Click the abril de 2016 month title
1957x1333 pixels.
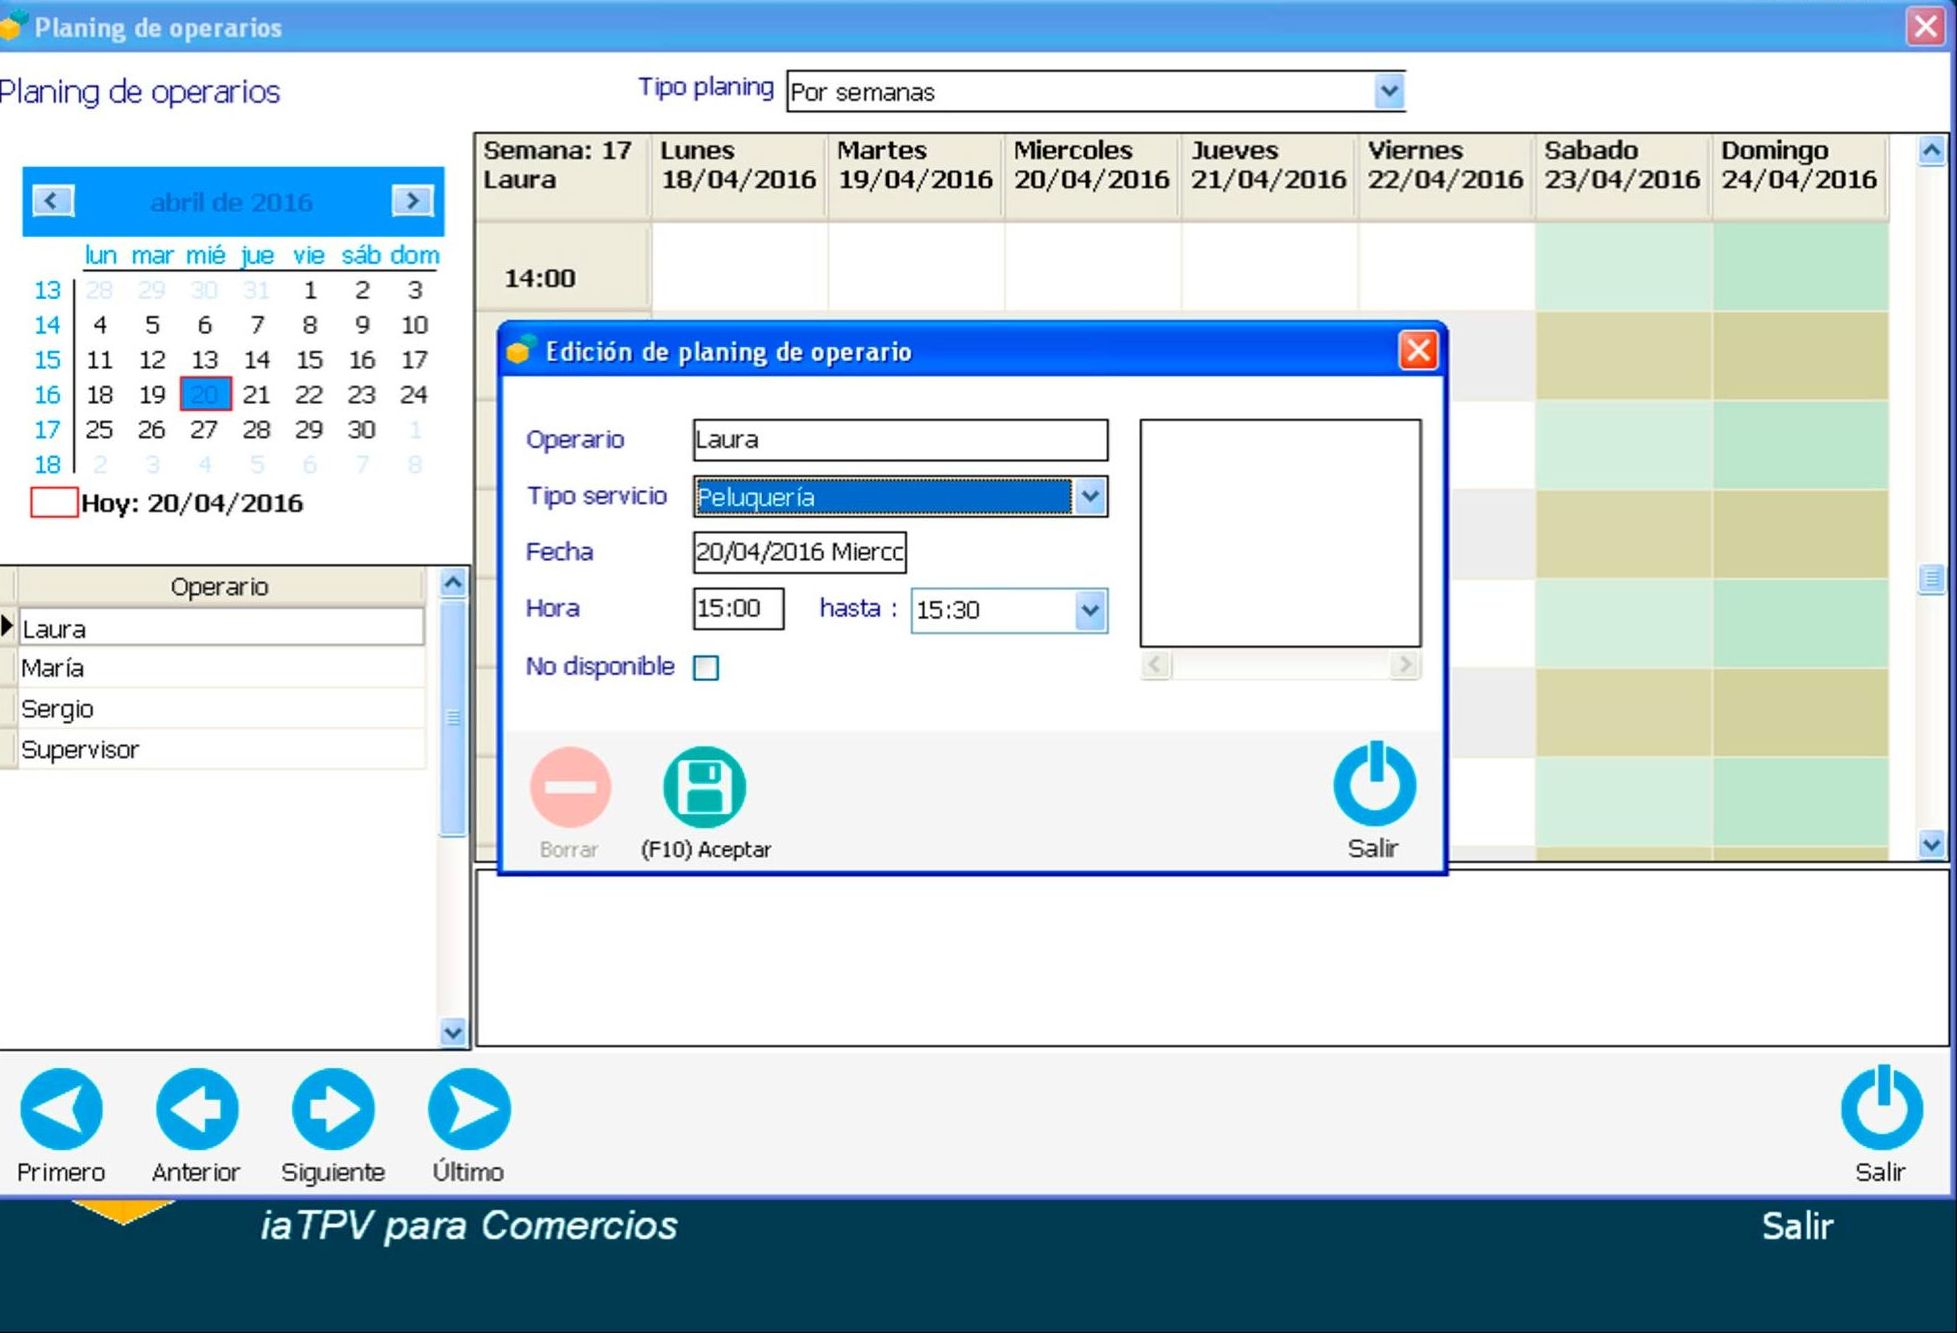231,202
